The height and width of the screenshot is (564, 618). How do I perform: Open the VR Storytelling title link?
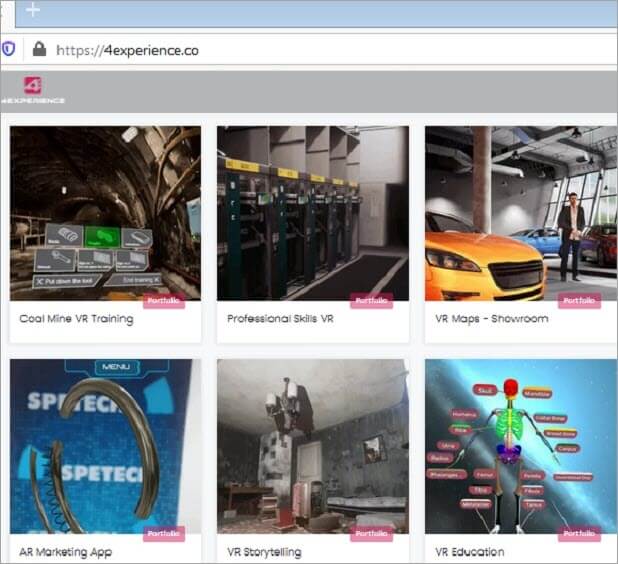click(264, 552)
